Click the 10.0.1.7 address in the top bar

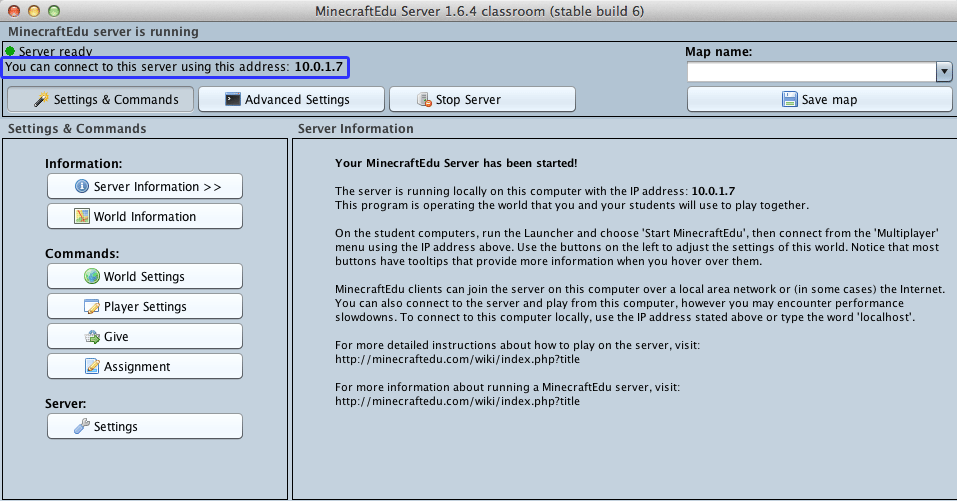(319, 67)
